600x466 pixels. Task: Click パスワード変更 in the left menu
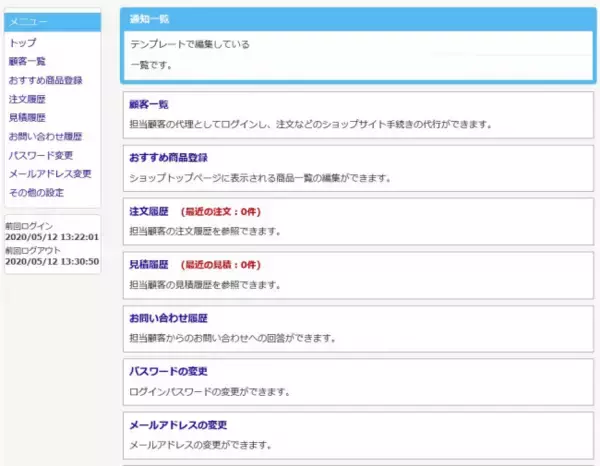pos(40,155)
